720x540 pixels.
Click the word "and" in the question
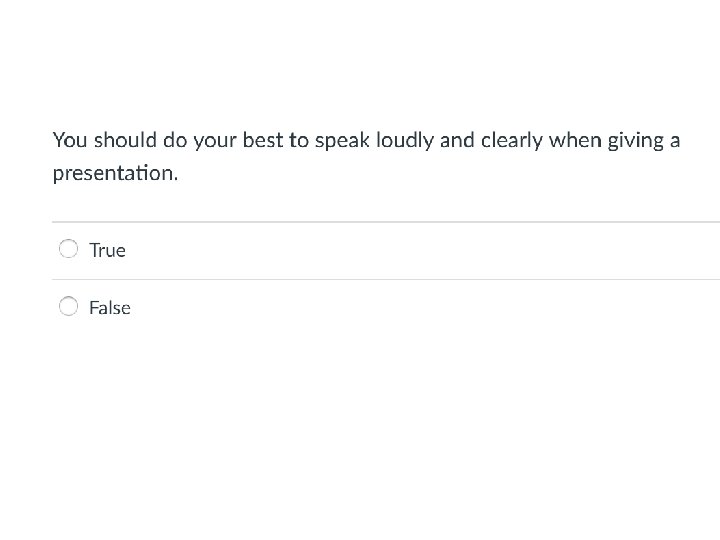coord(457,140)
